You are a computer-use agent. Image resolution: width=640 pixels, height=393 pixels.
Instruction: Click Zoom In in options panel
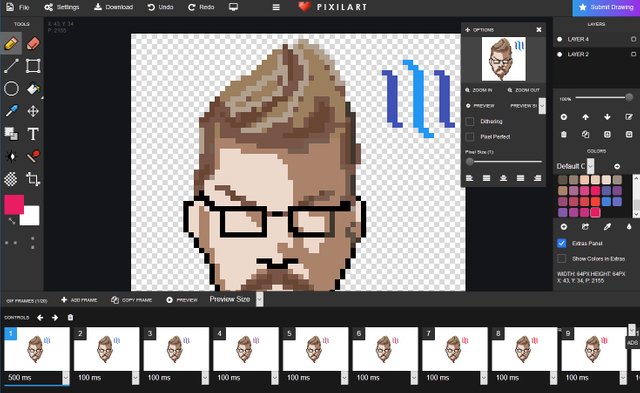click(x=479, y=90)
